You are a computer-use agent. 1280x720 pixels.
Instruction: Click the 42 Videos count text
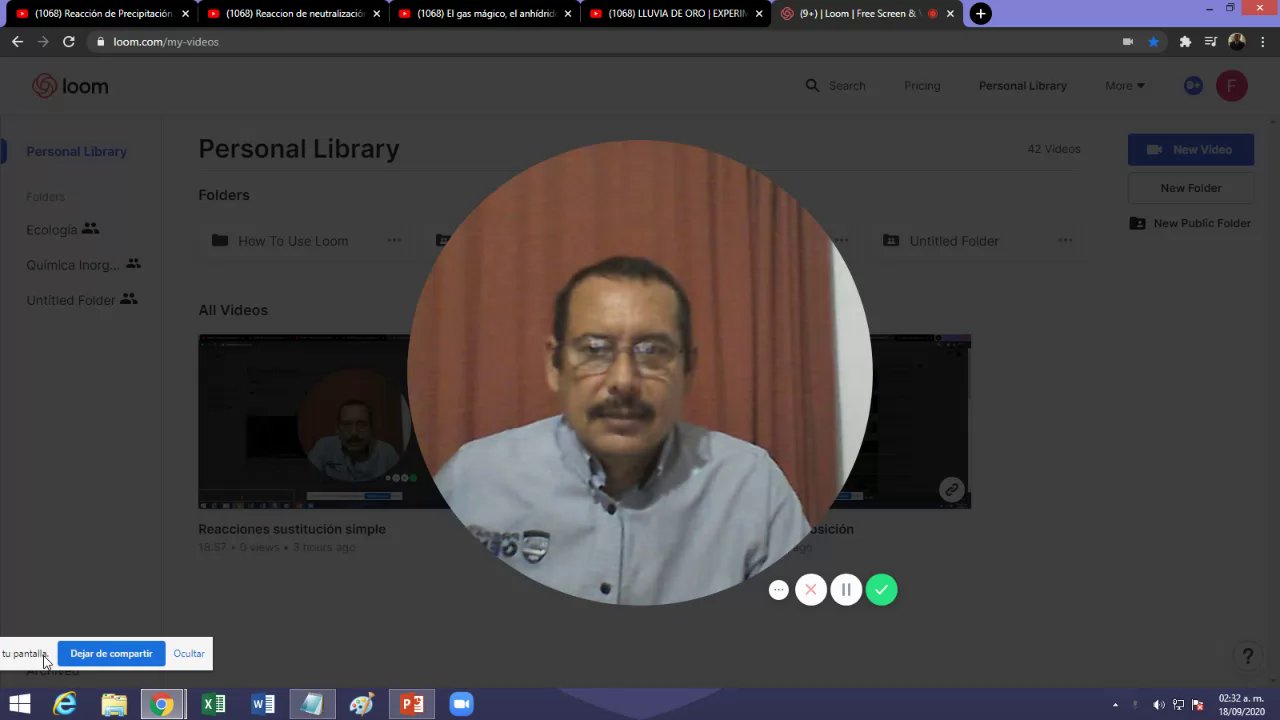coord(1054,149)
